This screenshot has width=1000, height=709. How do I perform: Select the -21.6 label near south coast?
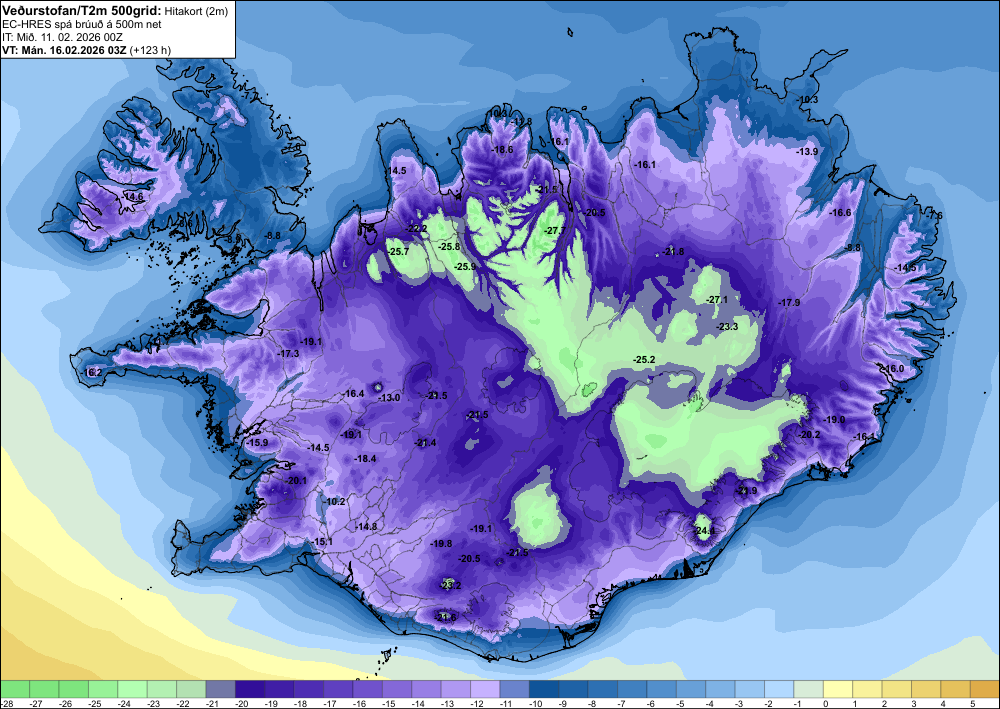coord(446,617)
